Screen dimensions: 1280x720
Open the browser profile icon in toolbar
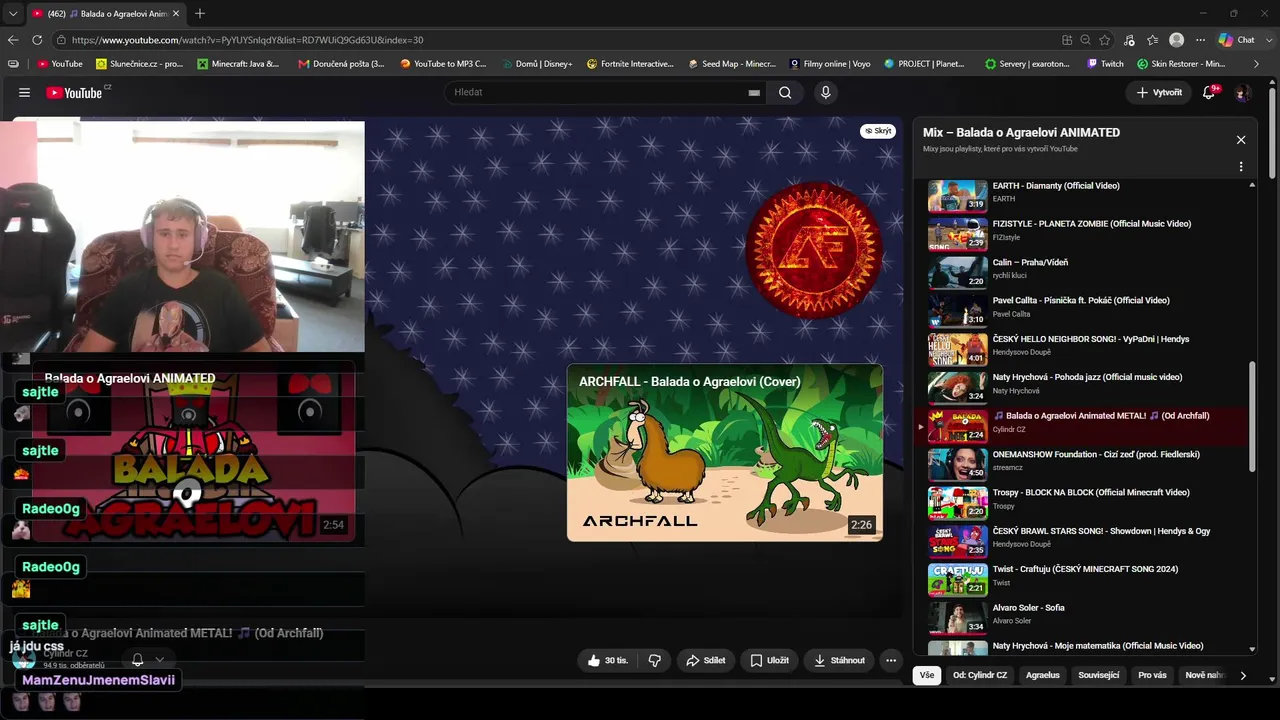click(x=1177, y=40)
